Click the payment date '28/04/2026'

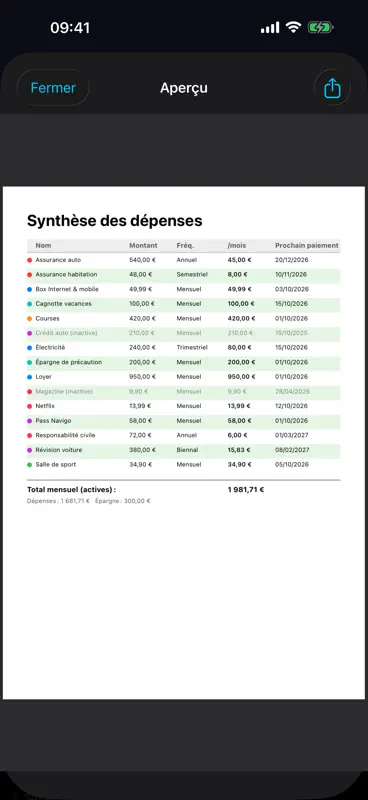(291, 391)
